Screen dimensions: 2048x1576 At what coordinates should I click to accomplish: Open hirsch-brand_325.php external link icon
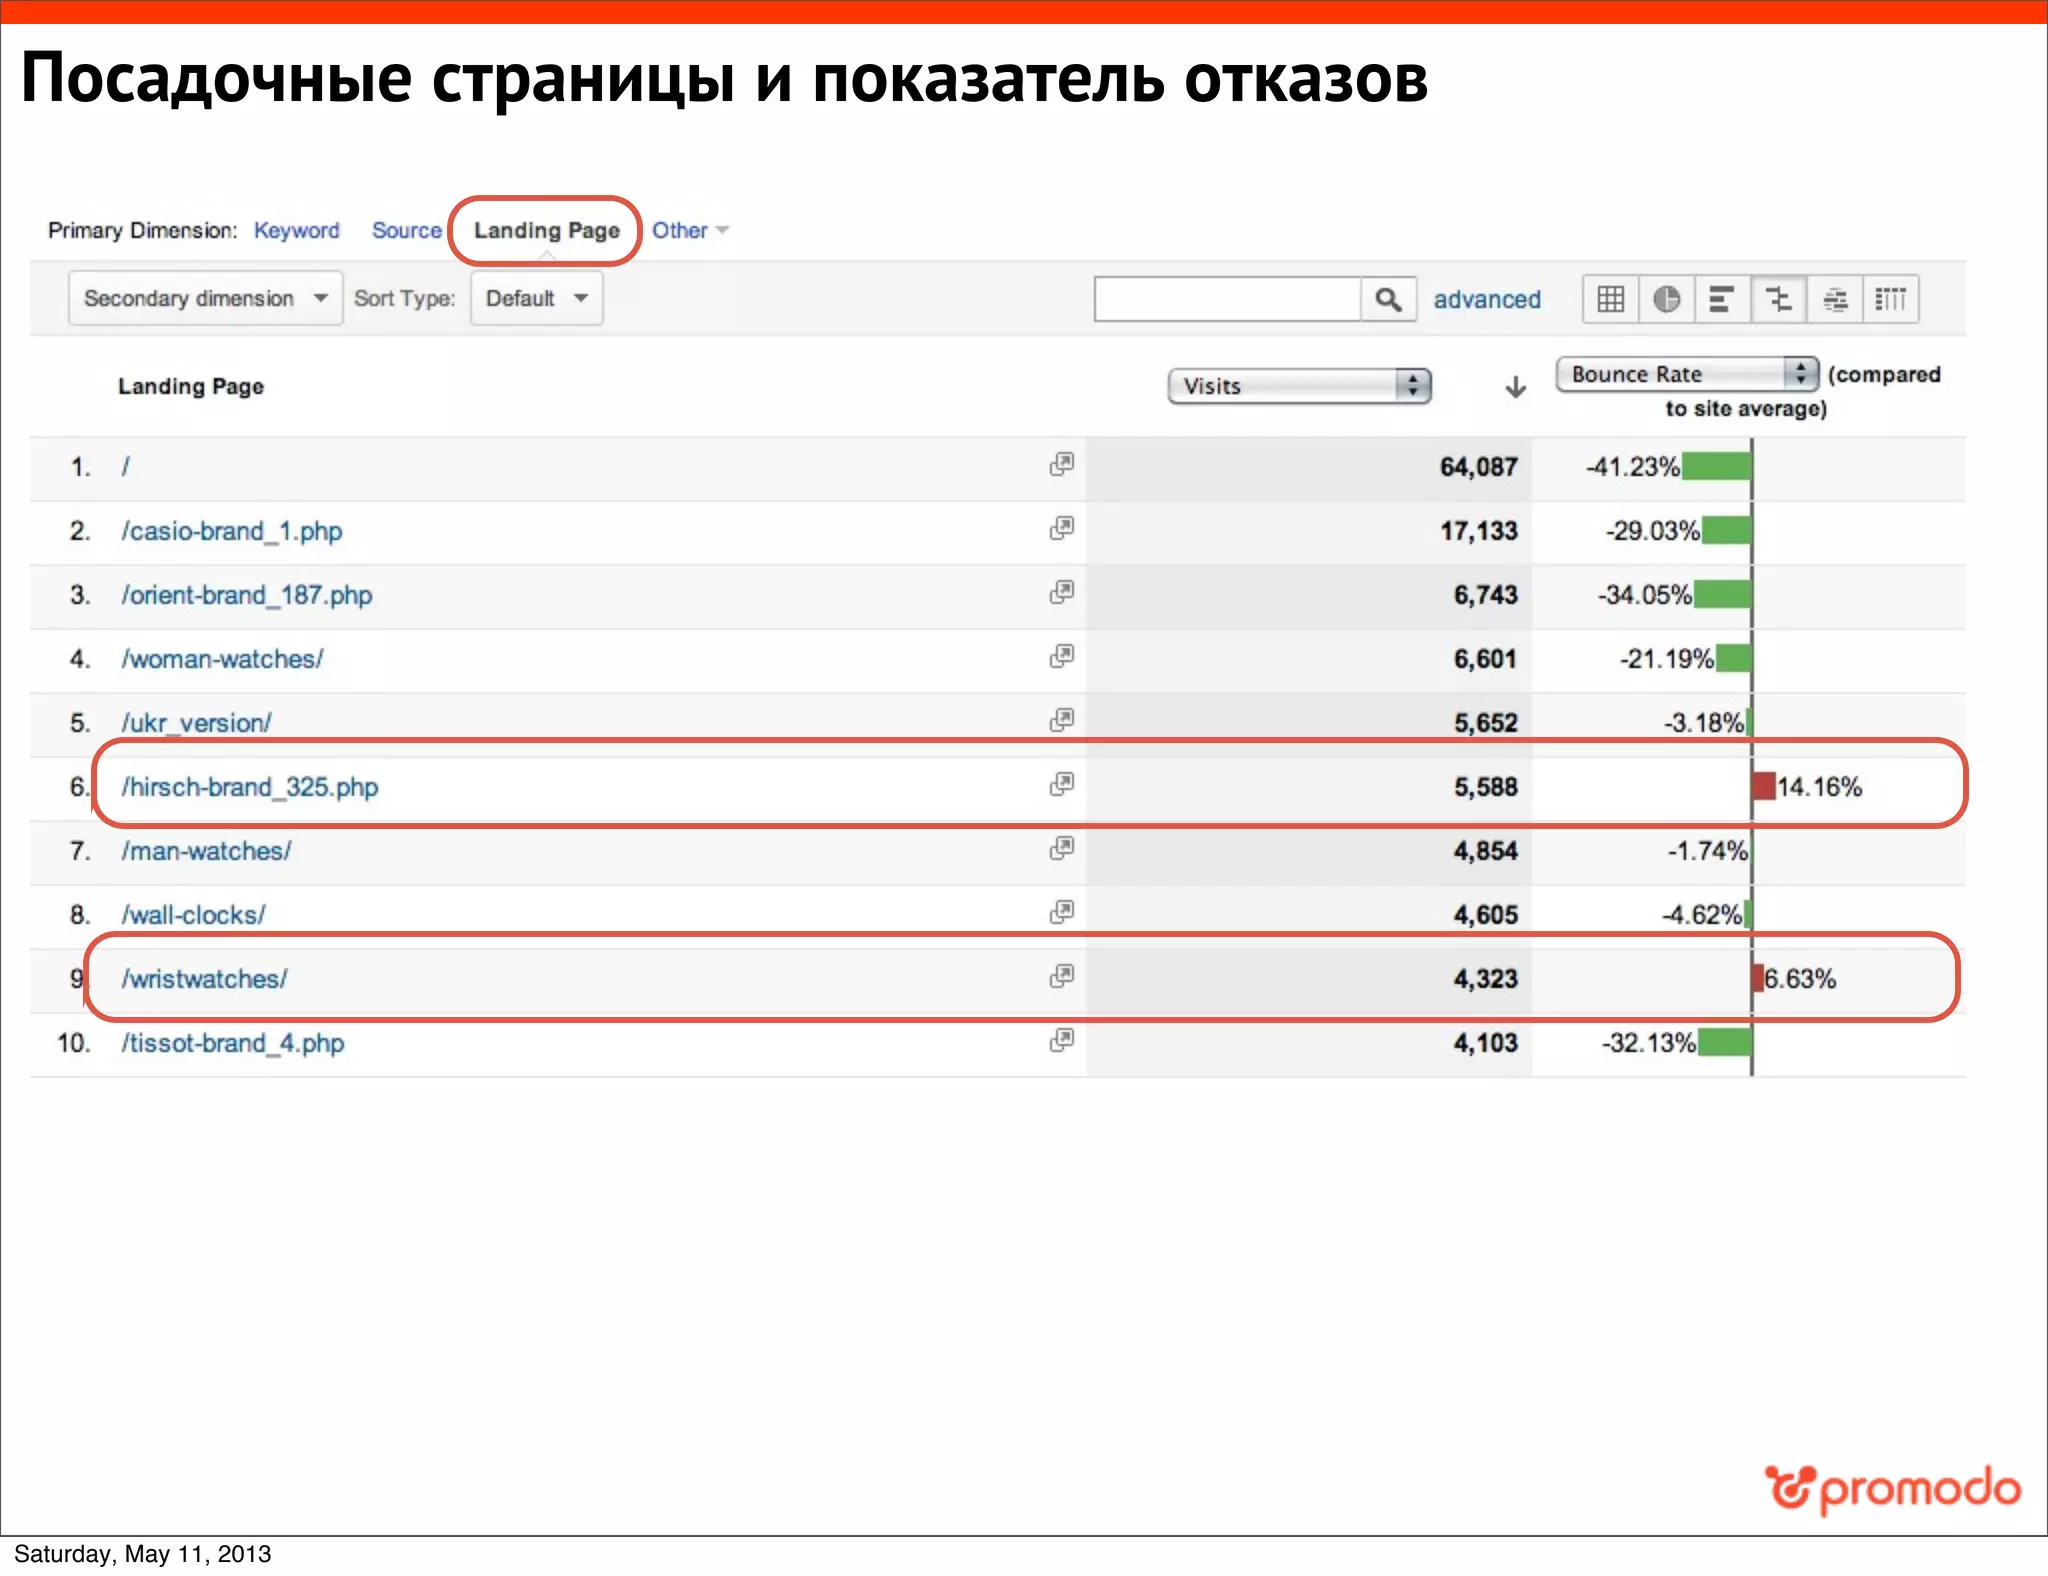click(1061, 784)
